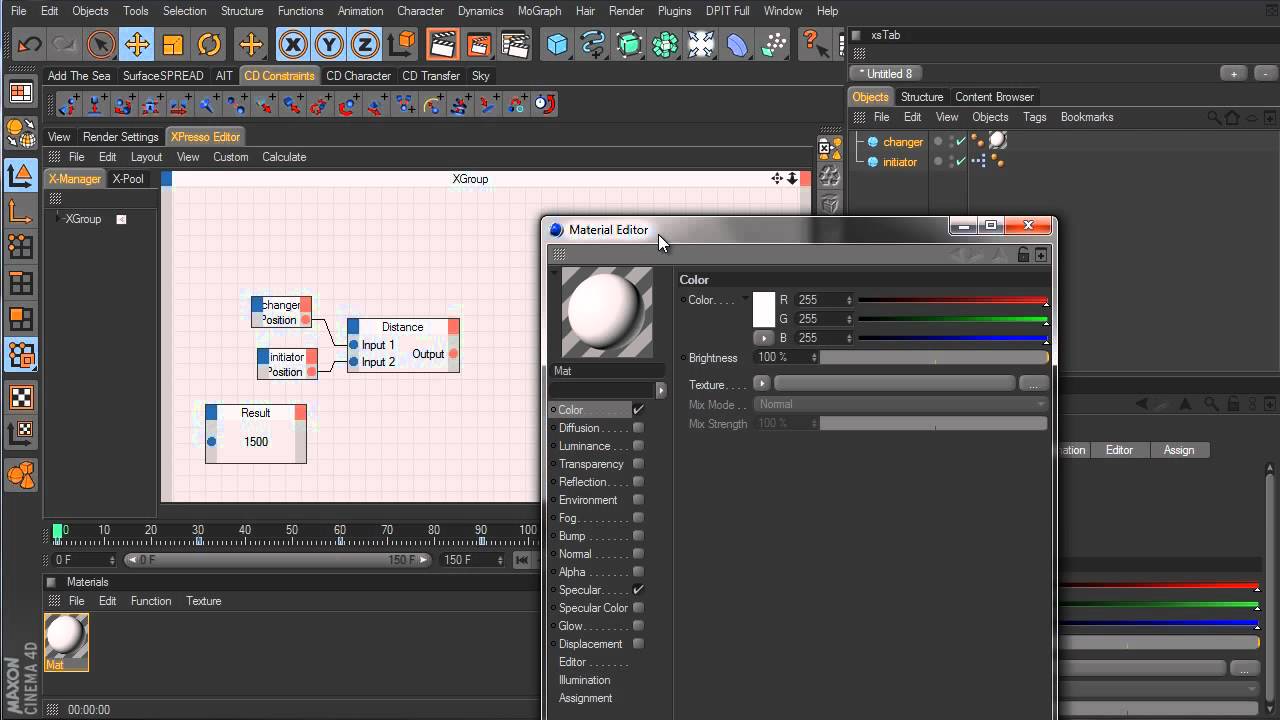Select the Live Selection tool
The width and height of the screenshot is (1280, 720).
tap(101, 44)
